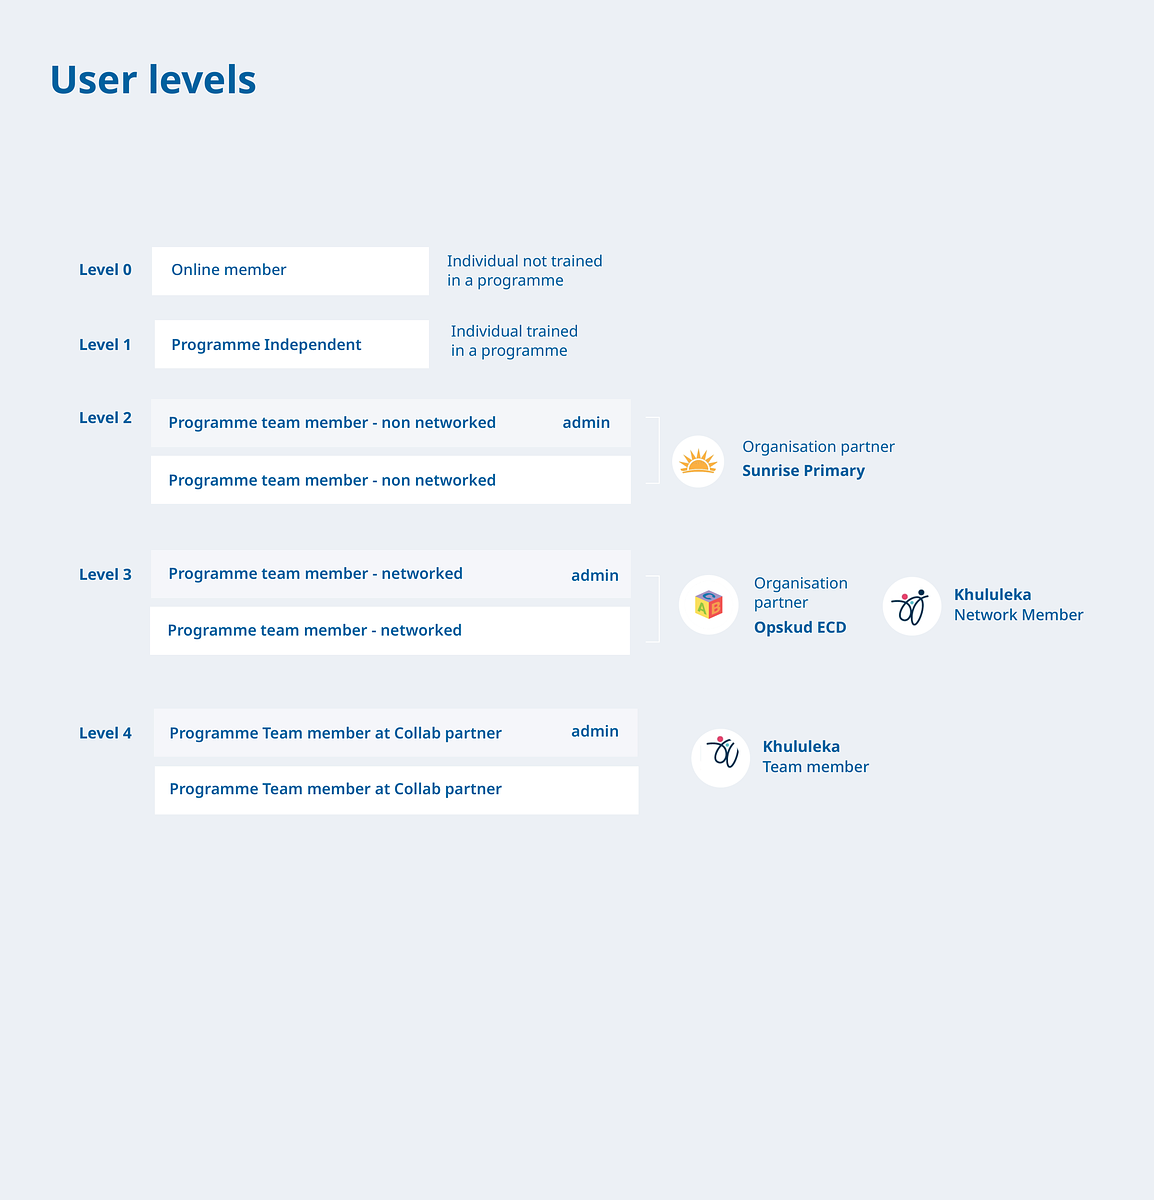Click the Opskud ECD ABC block logo
Image resolution: width=1154 pixels, height=1200 pixels.
(709, 605)
